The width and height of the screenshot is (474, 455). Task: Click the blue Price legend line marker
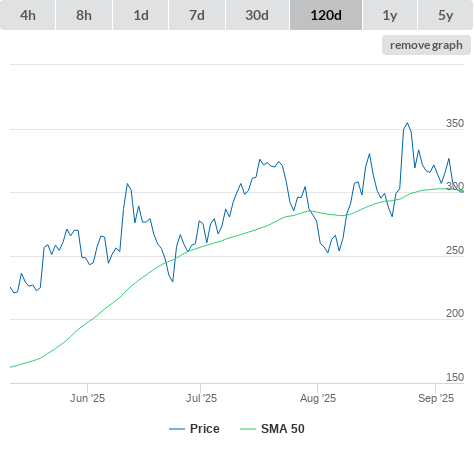coord(177,429)
